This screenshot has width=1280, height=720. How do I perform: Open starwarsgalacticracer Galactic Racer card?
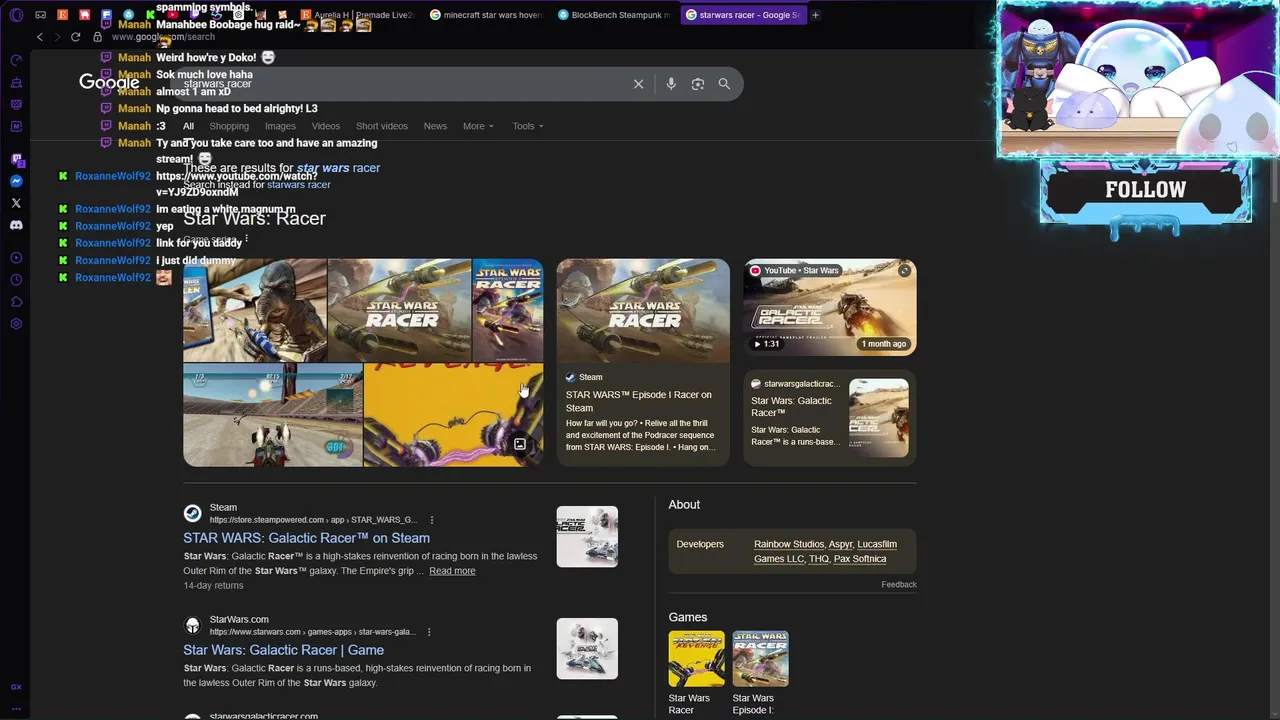click(x=829, y=417)
